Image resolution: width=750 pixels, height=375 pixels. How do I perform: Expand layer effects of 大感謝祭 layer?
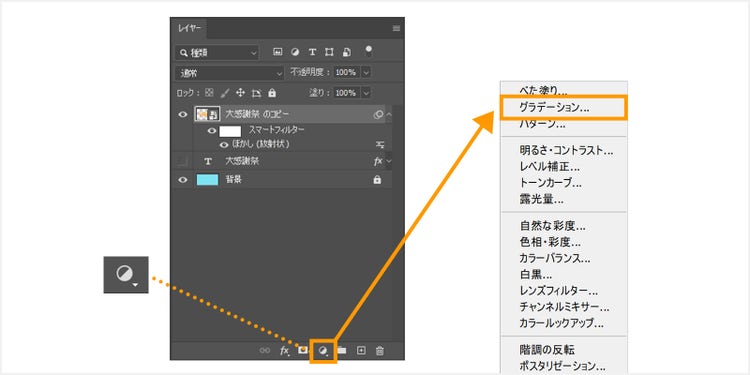pos(388,161)
